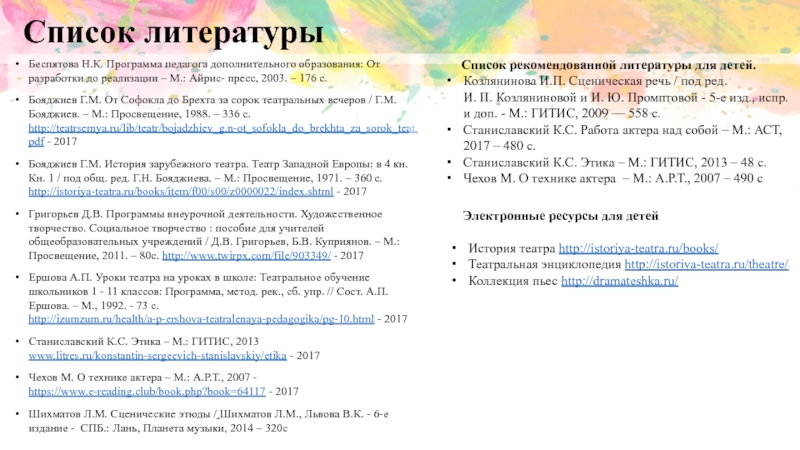Click left-column 'Станиславский К.С. Этика – М.: ГИТИС, 2013'
The image size is (800, 450).
click(143, 341)
